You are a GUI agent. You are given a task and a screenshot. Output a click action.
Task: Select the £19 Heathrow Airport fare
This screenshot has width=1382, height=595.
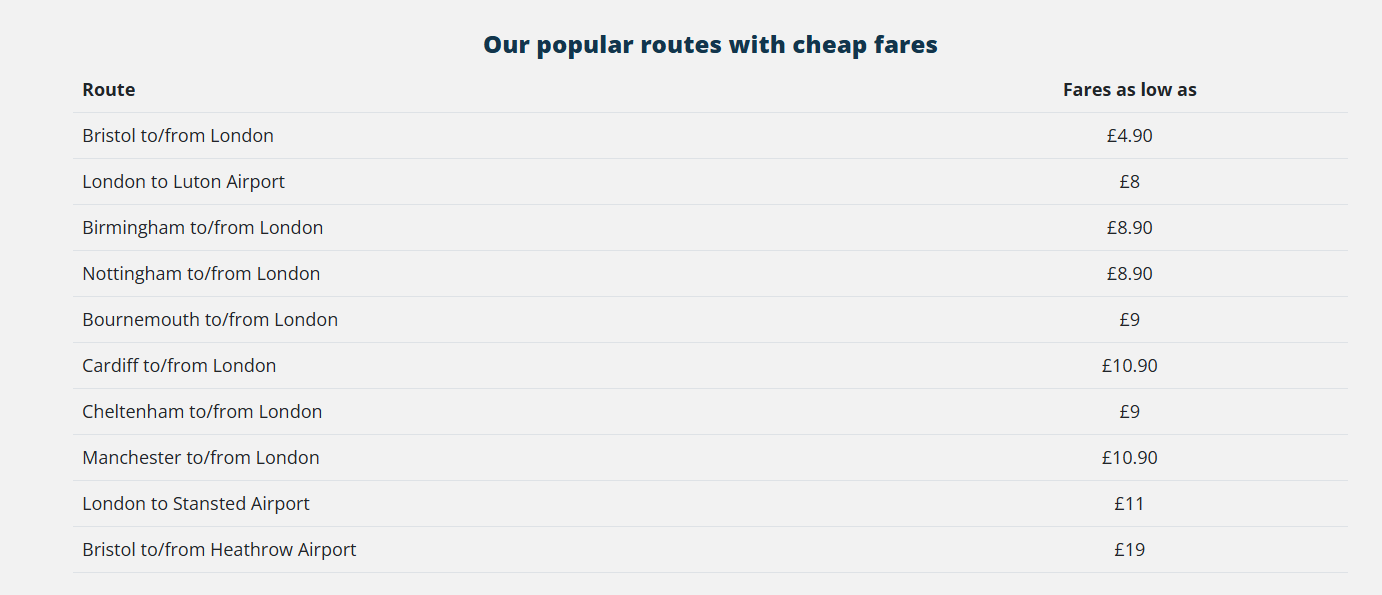1129,550
